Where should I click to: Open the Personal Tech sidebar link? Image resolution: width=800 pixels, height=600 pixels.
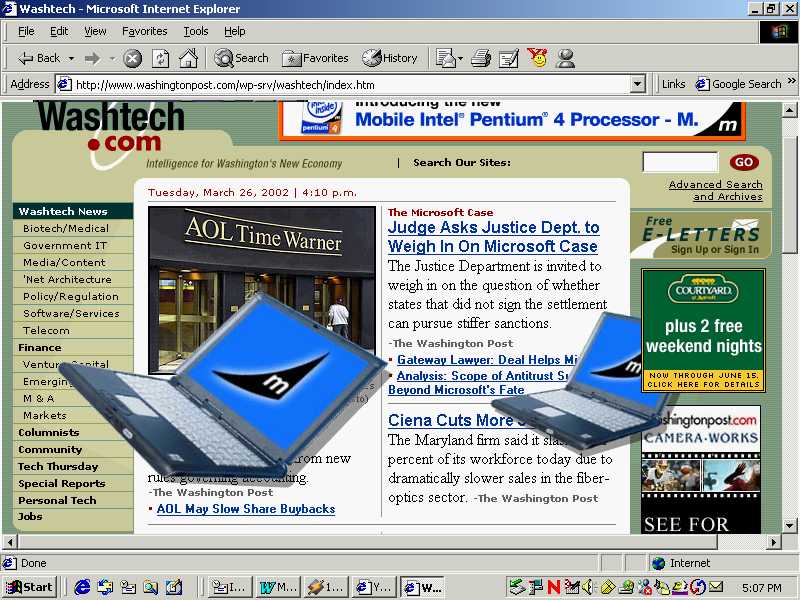click(x=57, y=501)
